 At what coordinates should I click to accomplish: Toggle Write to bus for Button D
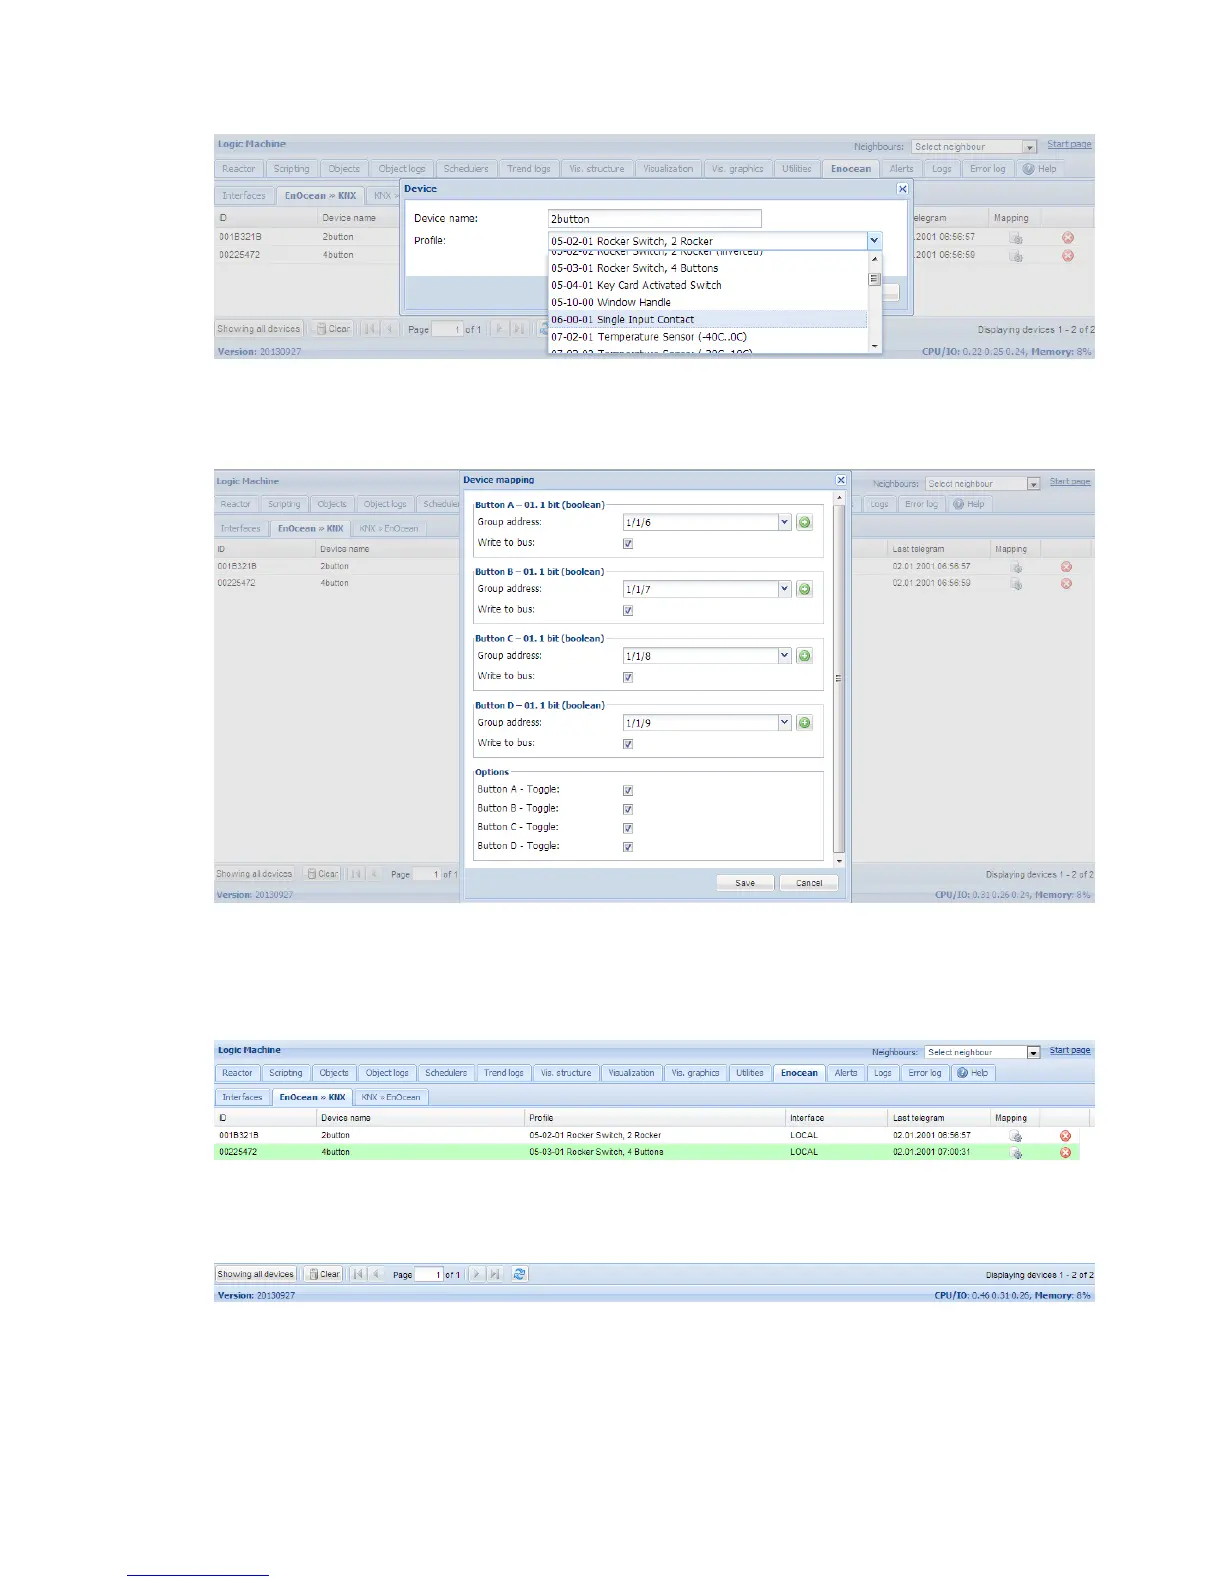[628, 744]
